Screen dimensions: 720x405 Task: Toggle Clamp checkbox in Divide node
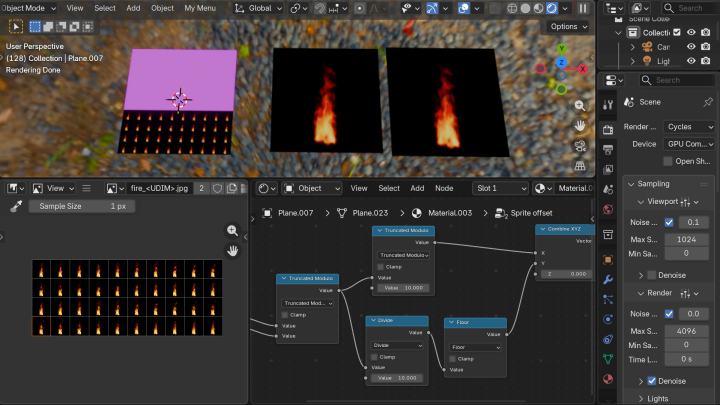pyautogui.click(x=373, y=357)
